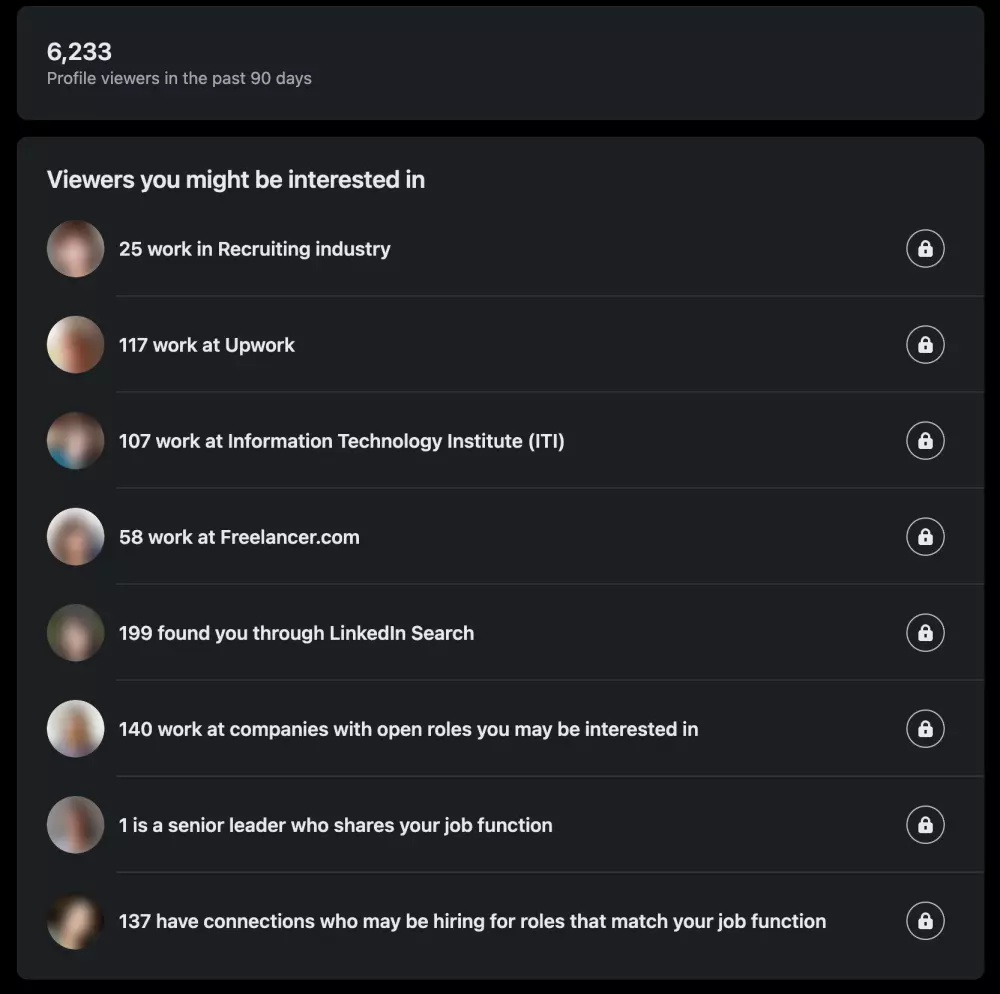
Task: Open "25 work in Recruiting industry" link
Action: (x=254, y=249)
